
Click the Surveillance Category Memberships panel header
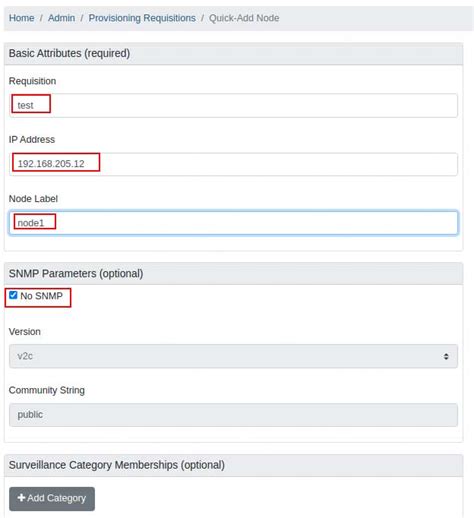233,465
